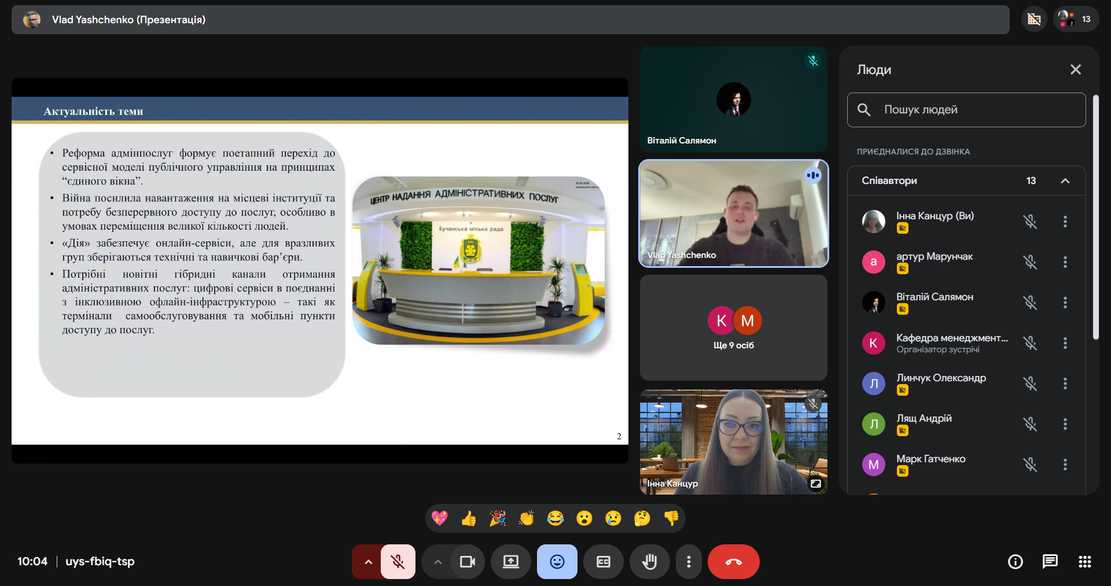The height and width of the screenshot is (586, 1111).
Task: Open more options for Линчук Олександр
Action: [x=1065, y=383]
